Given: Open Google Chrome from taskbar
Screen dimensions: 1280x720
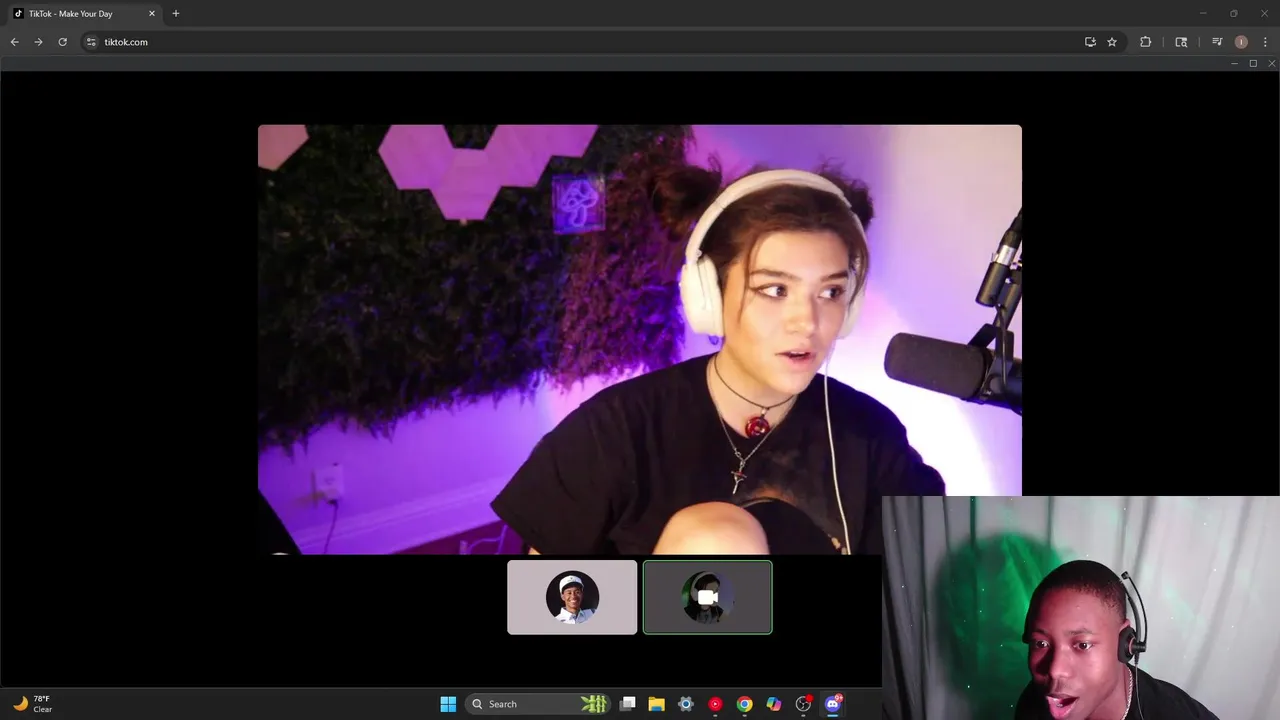Looking at the screenshot, I should 745,704.
